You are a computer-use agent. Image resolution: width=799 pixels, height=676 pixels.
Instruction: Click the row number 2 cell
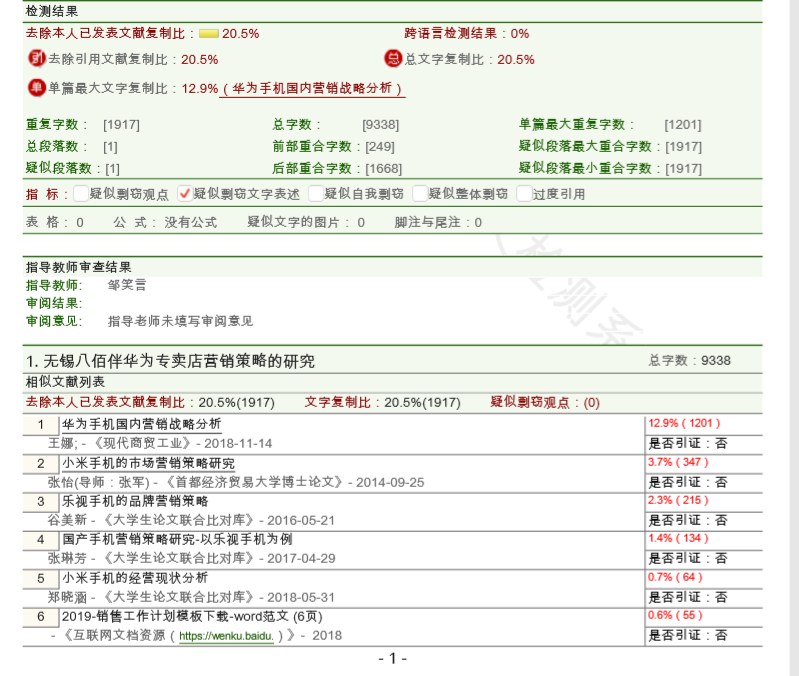click(x=41, y=464)
